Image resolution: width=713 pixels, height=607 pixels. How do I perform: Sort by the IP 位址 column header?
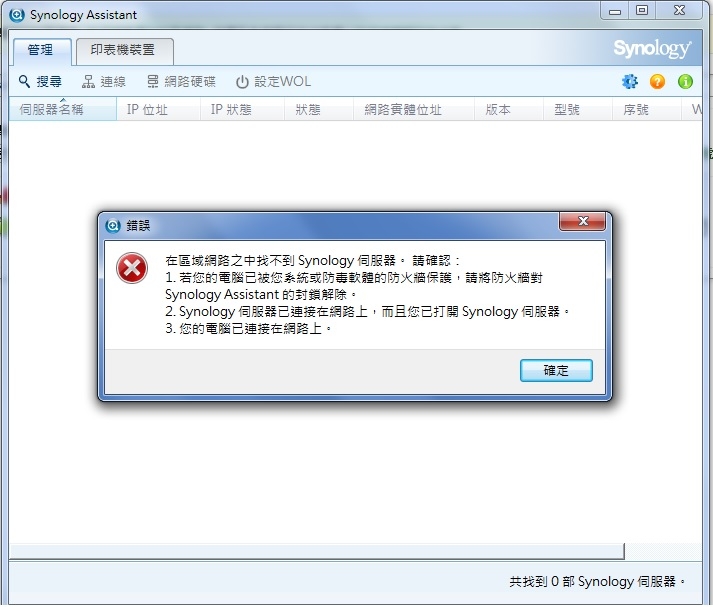pyautogui.click(x=158, y=109)
